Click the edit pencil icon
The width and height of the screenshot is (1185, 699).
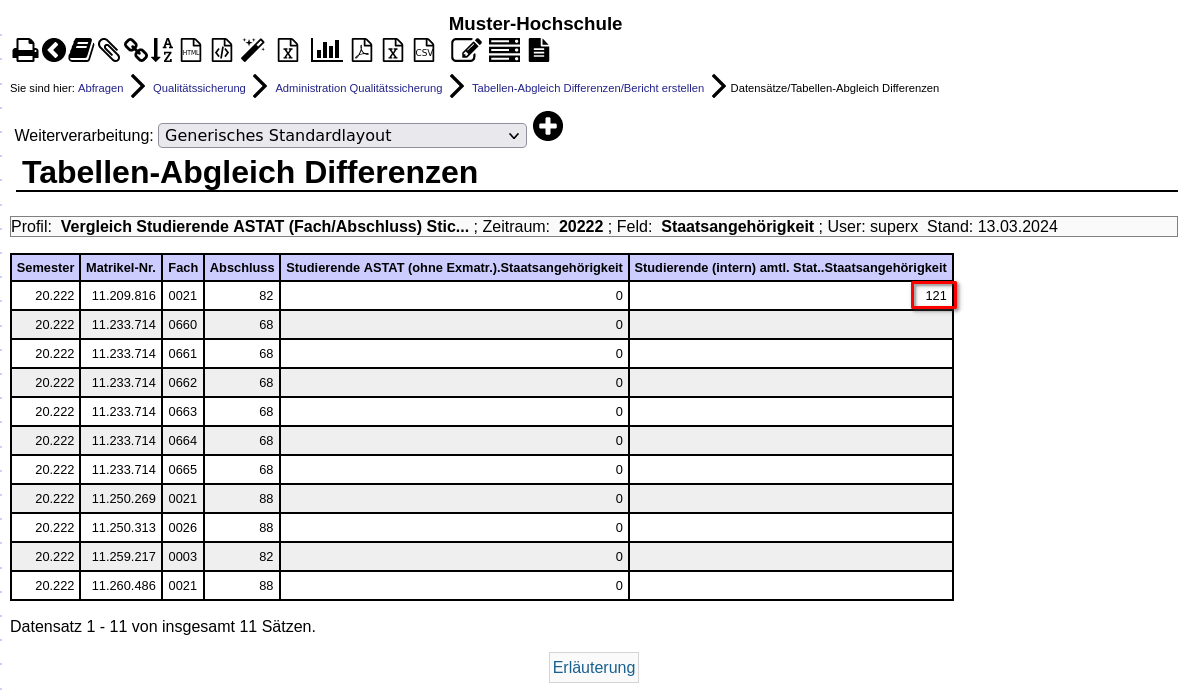coord(466,50)
